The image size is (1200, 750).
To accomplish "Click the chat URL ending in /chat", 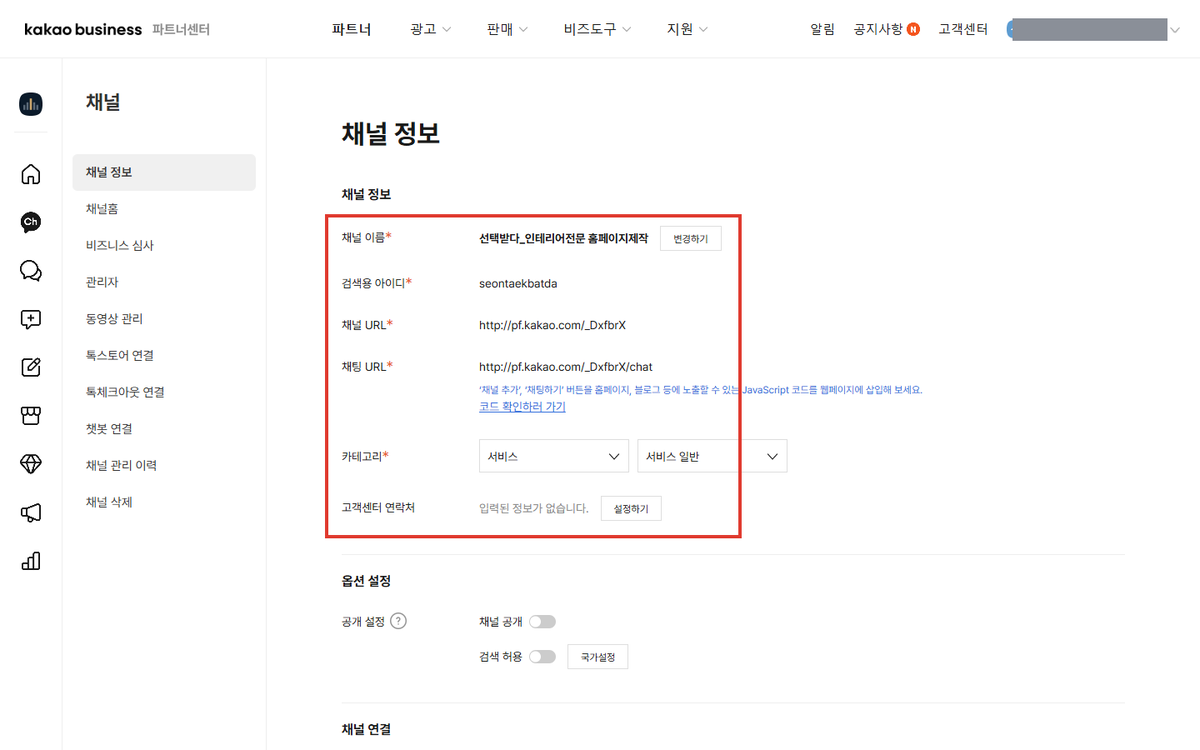I will pos(566,367).
